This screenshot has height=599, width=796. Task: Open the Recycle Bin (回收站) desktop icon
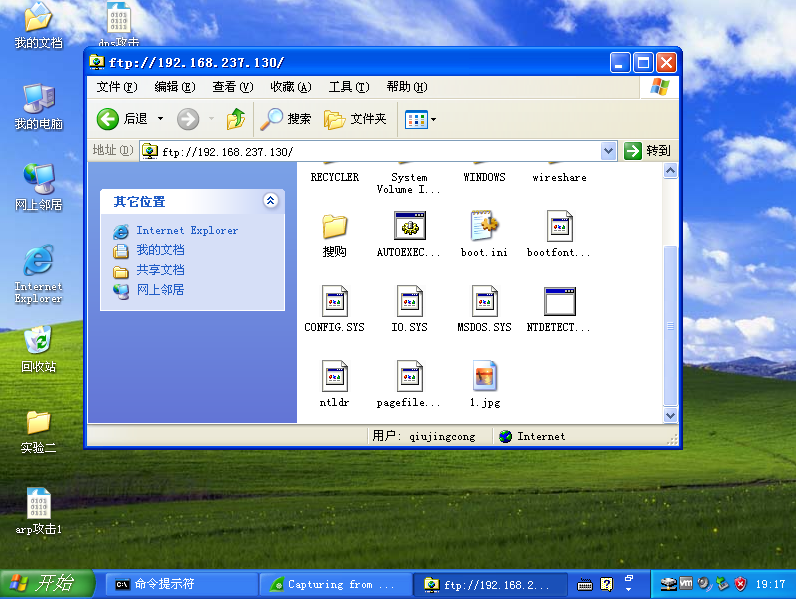pos(39,349)
